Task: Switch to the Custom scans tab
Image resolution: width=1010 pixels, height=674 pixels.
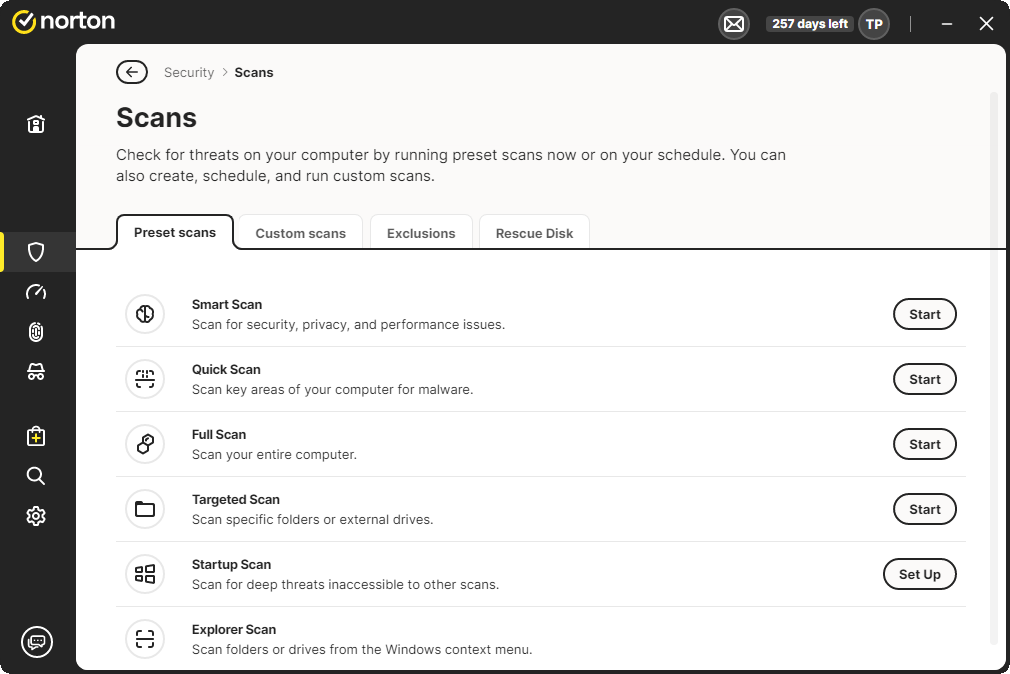Action: pyautogui.click(x=300, y=233)
